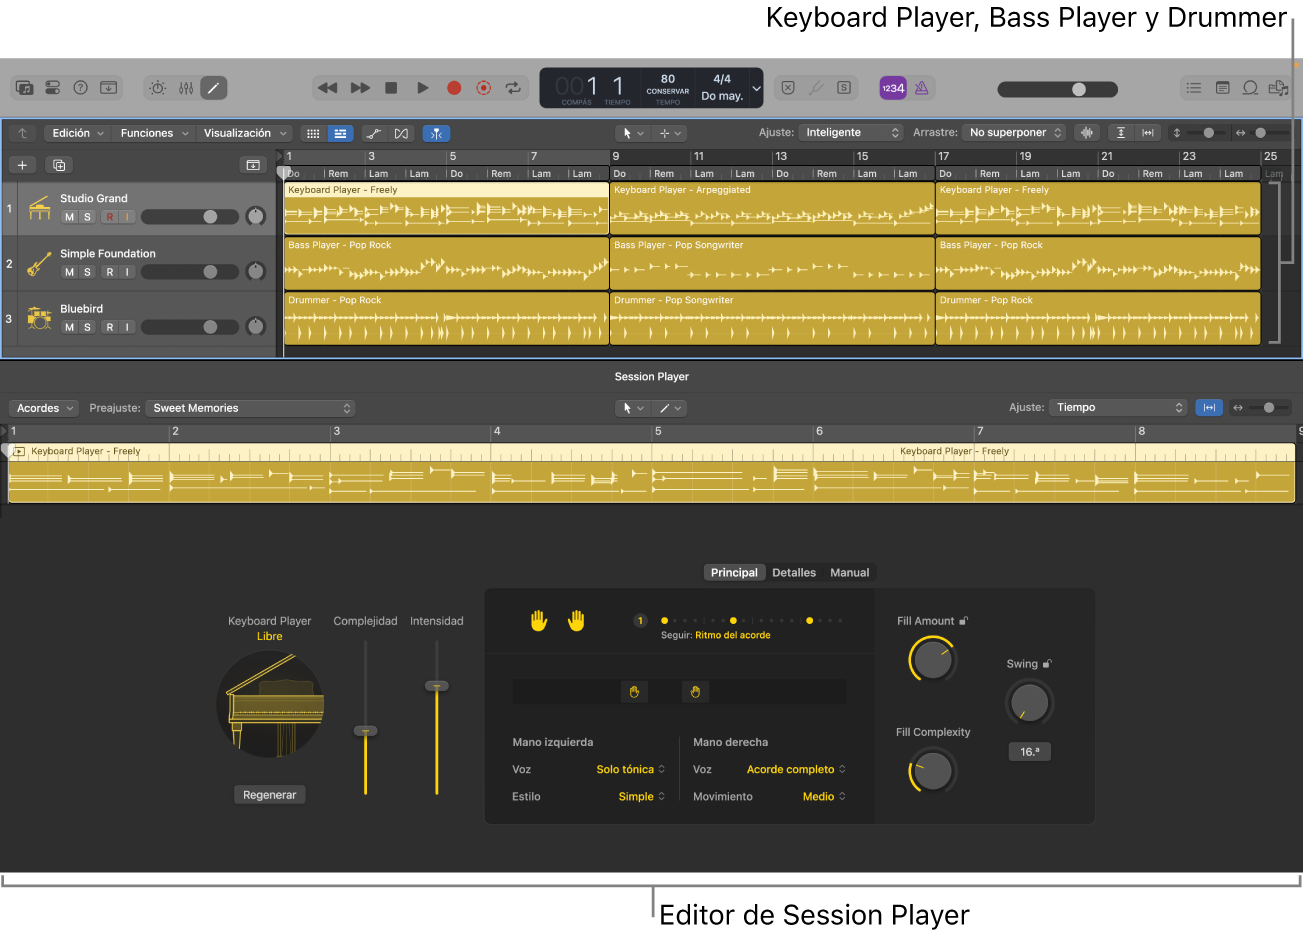Open the List Editors button
Viewport: 1303px width, 936px height.
coord(1194,88)
